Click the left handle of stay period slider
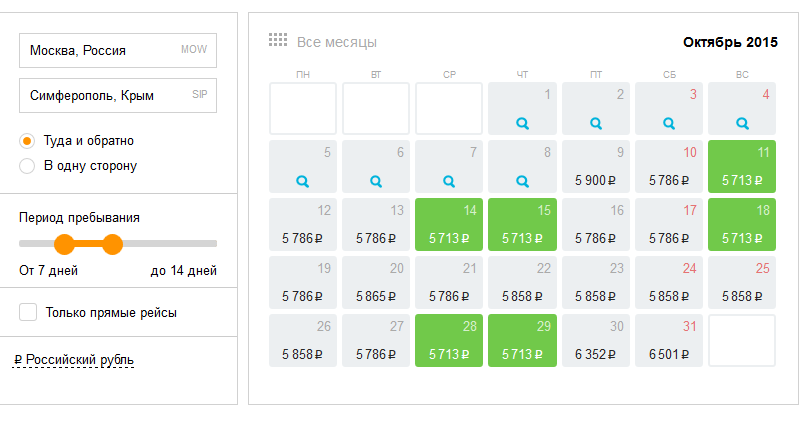 pos(65,243)
